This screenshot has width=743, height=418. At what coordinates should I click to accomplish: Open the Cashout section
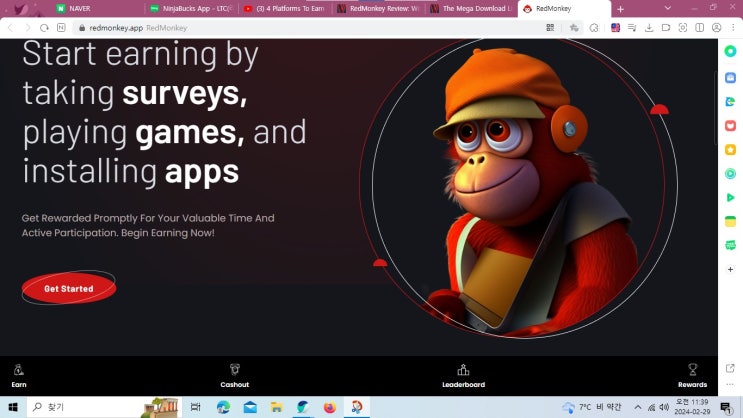coord(235,376)
